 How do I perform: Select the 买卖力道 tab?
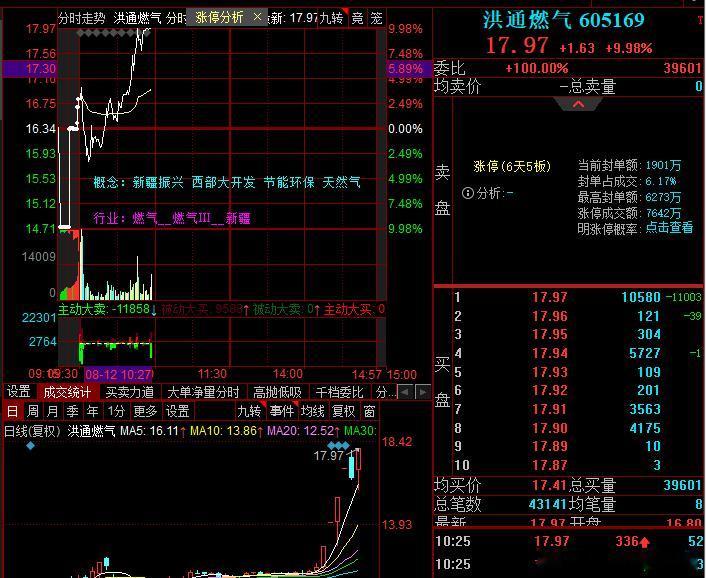click(x=129, y=392)
